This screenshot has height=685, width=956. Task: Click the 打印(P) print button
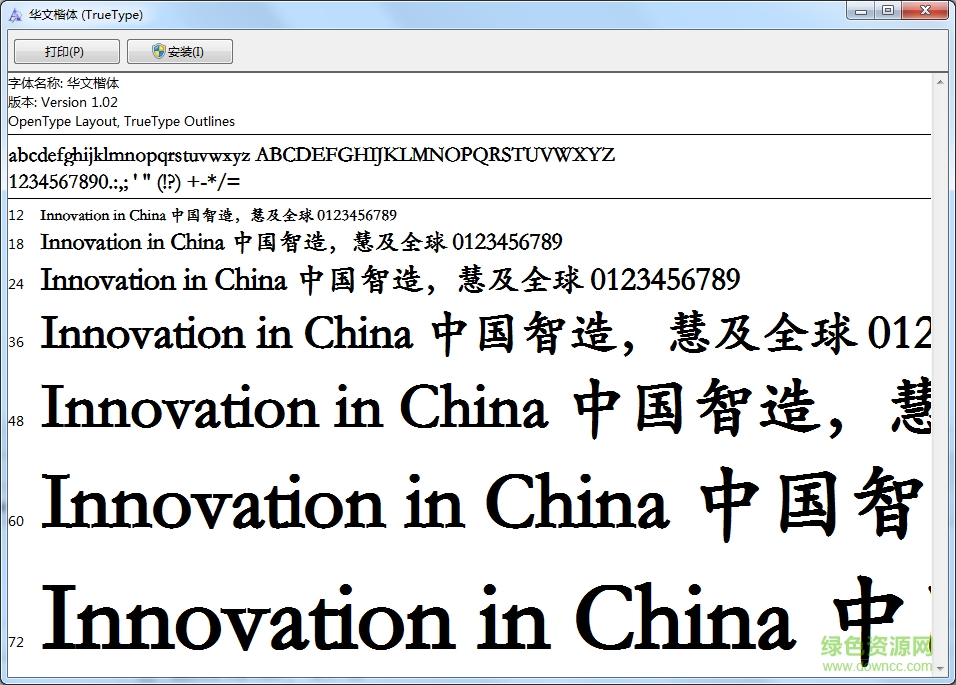coord(66,52)
